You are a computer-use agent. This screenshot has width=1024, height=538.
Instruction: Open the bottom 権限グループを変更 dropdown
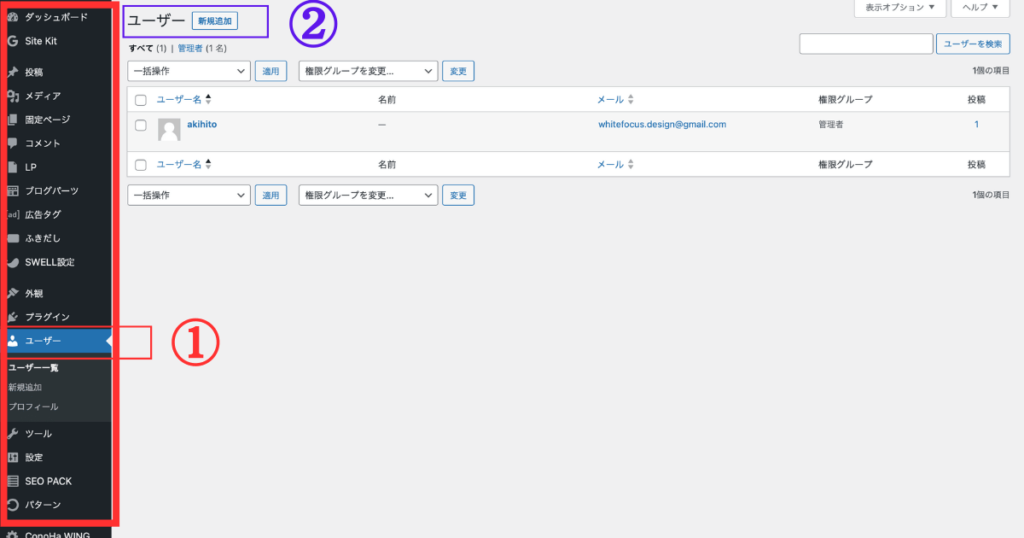[368, 195]
